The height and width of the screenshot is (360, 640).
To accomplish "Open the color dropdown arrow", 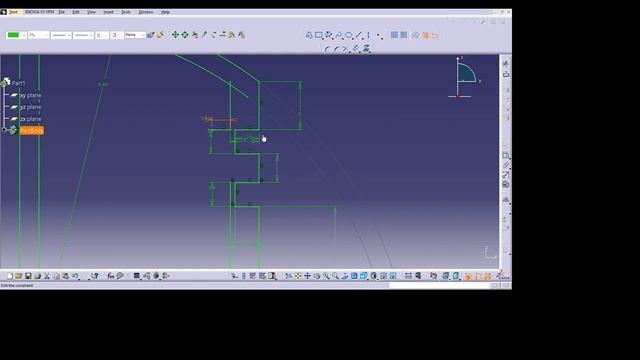I will [x=24, y=36].
